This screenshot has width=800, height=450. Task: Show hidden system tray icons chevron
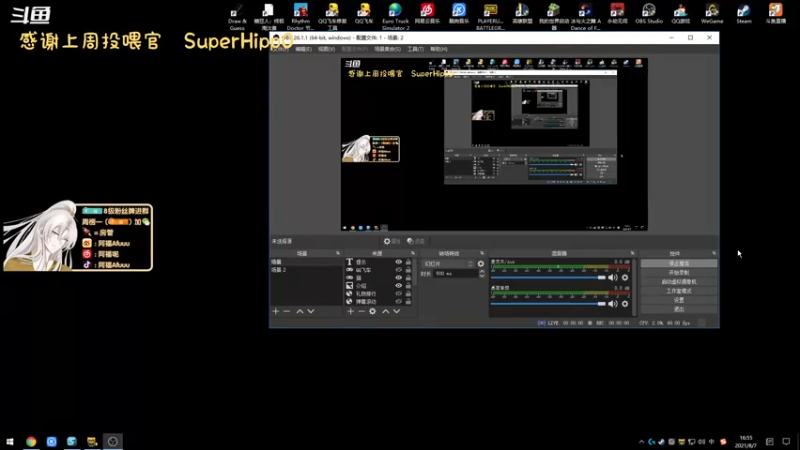pos(641,442)
